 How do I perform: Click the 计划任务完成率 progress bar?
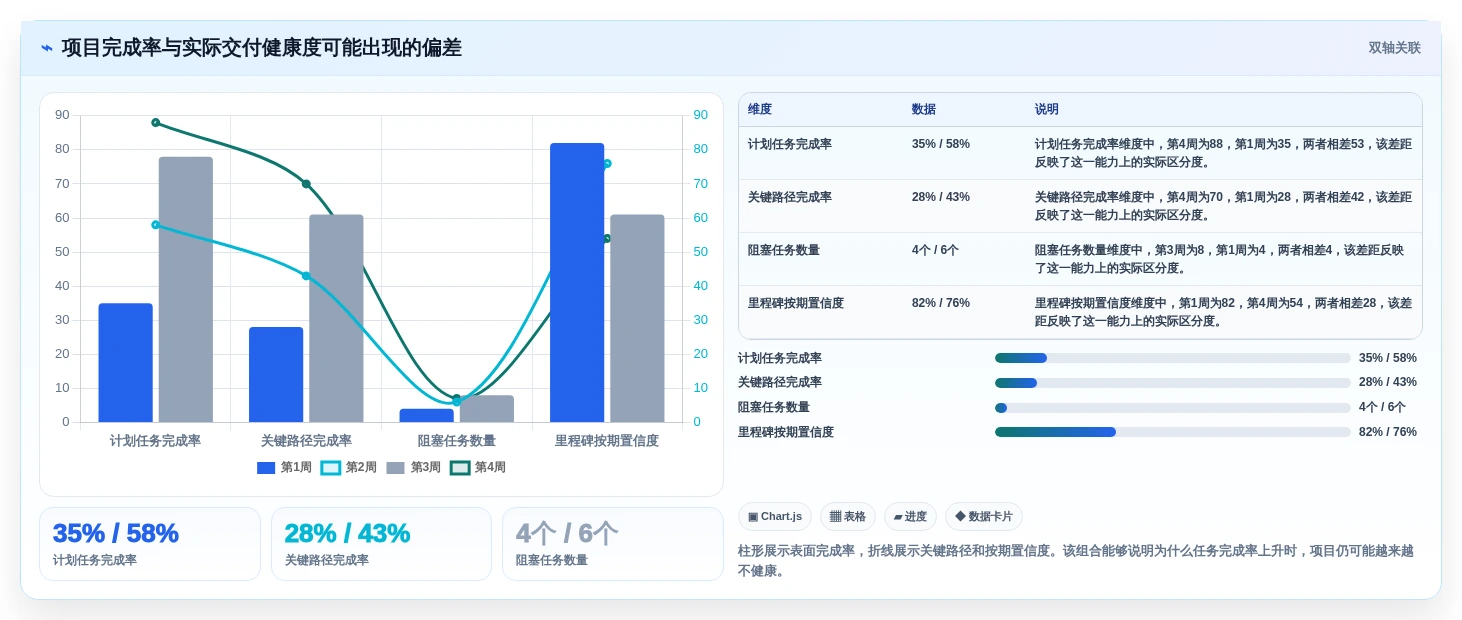pyautogui.click(x=1172, y=358)
